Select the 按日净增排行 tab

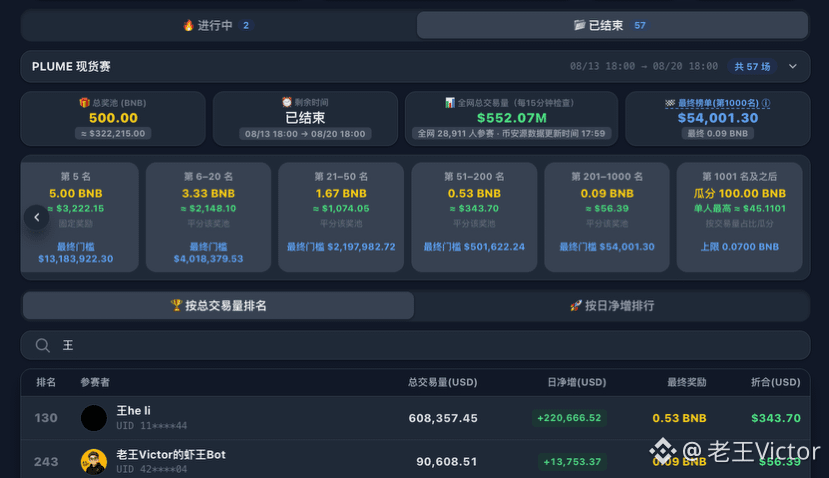(612, 306)
